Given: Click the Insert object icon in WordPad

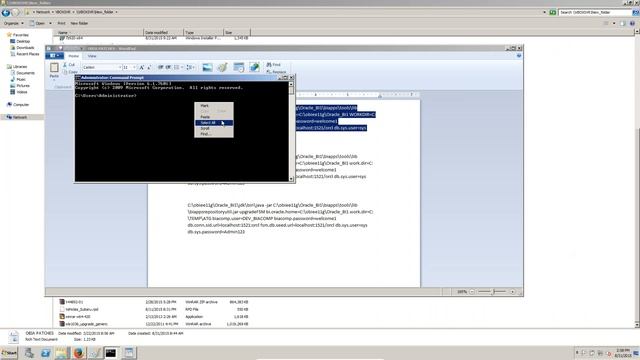Looking at the screenshot, I should pyautogui.click(x=254, y=67).
